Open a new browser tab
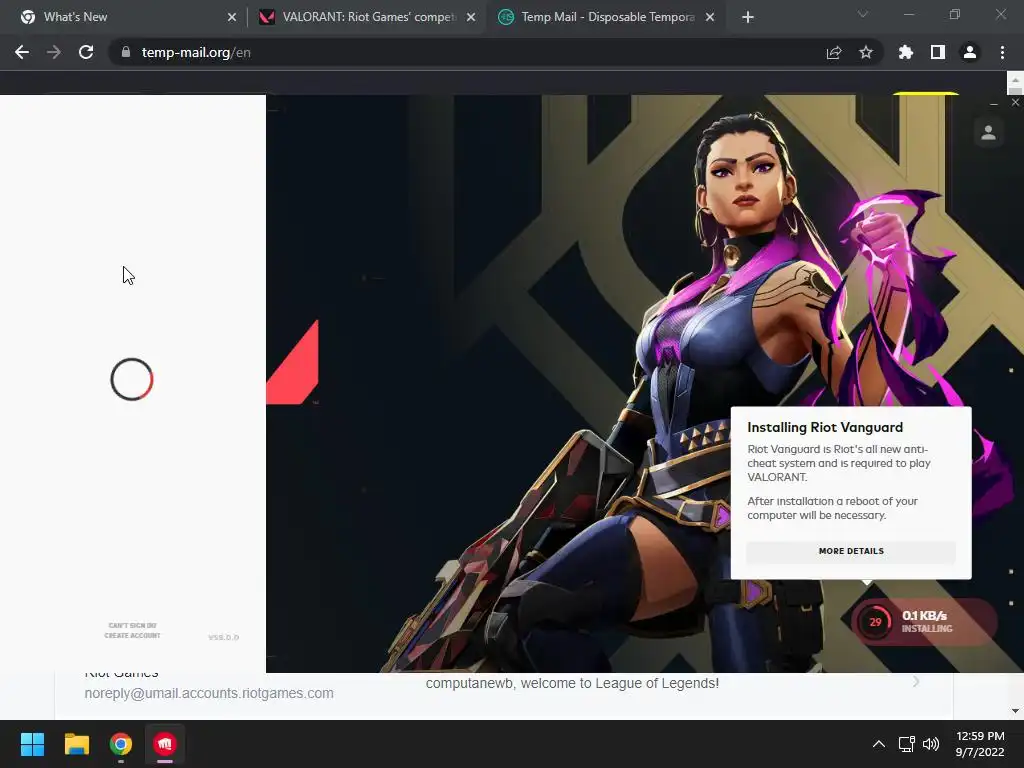Screen dimensions: 1024x768 [x=748, y=17]
